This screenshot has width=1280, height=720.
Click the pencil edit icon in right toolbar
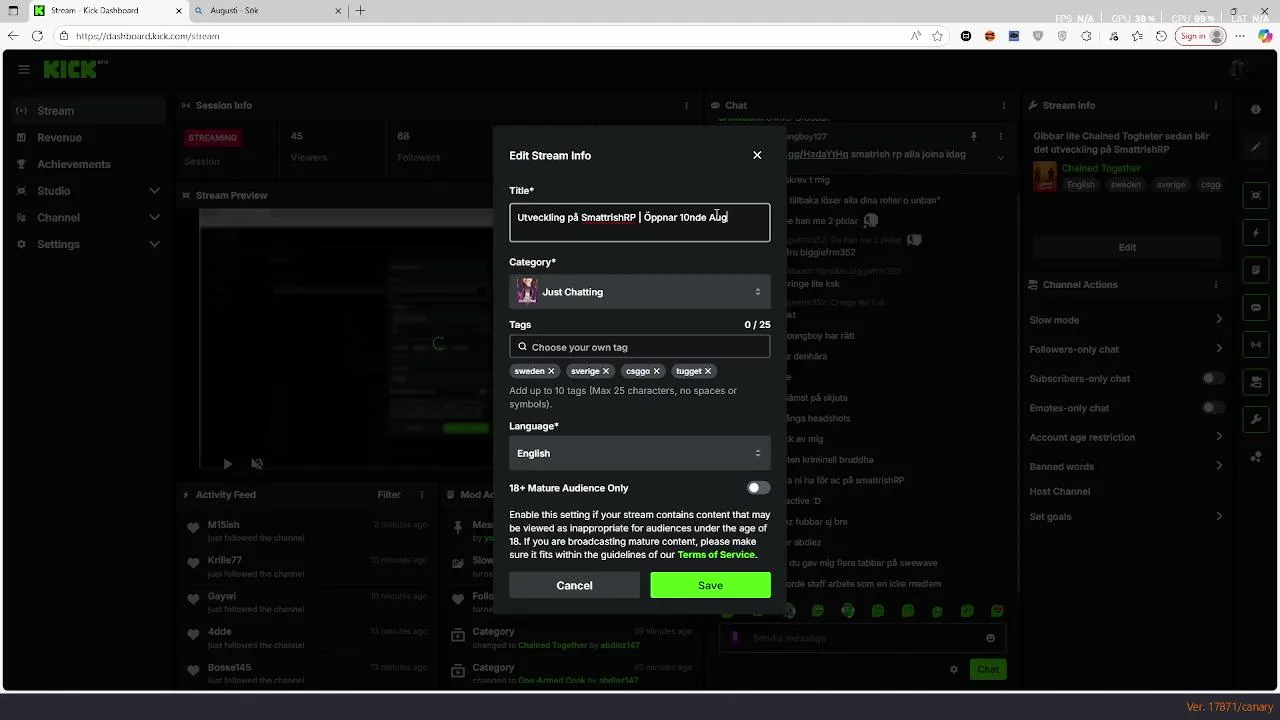[x=1256, y=147]
